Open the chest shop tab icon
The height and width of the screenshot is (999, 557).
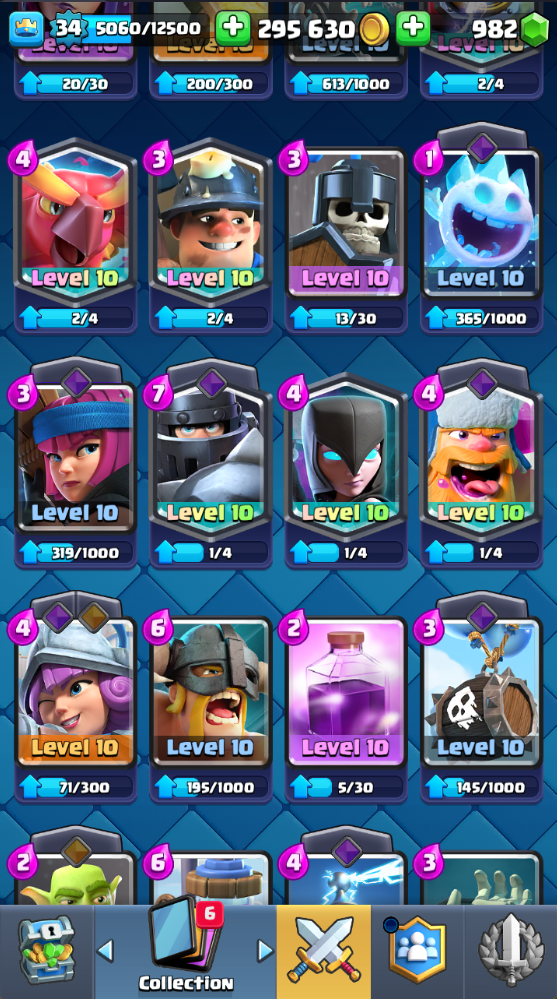pyautogui.click(x=47, y=951)
